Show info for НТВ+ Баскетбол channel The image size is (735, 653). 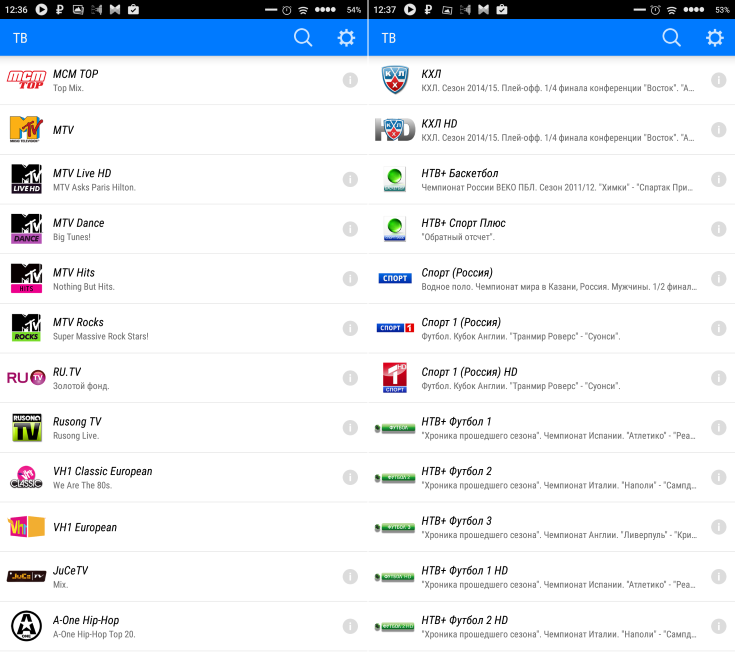[x=719, y=180]
